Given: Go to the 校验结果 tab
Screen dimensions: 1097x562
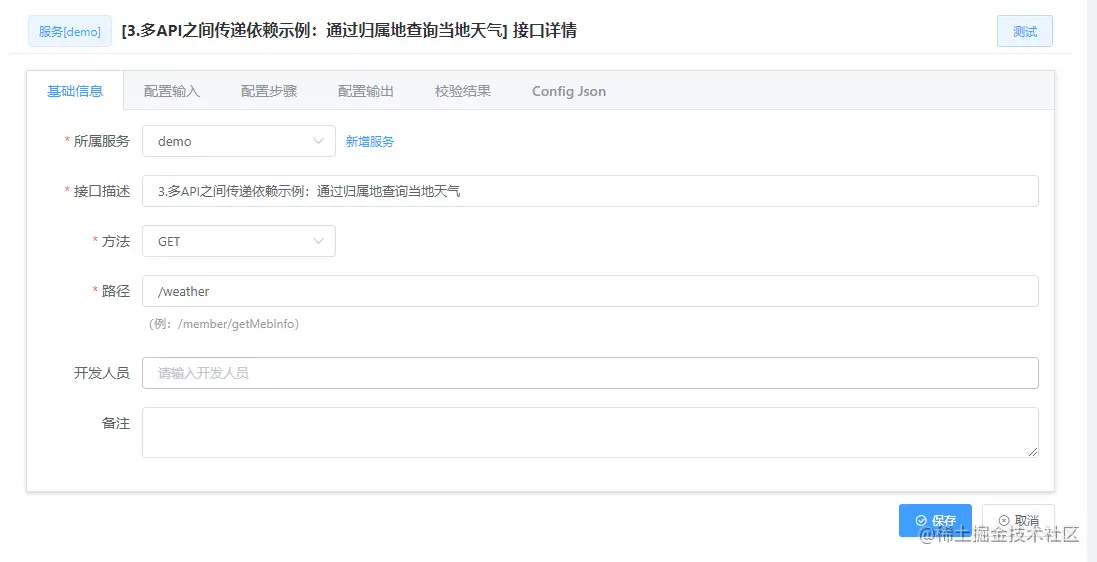Looking at the screenshot, I should click(462, 92).
